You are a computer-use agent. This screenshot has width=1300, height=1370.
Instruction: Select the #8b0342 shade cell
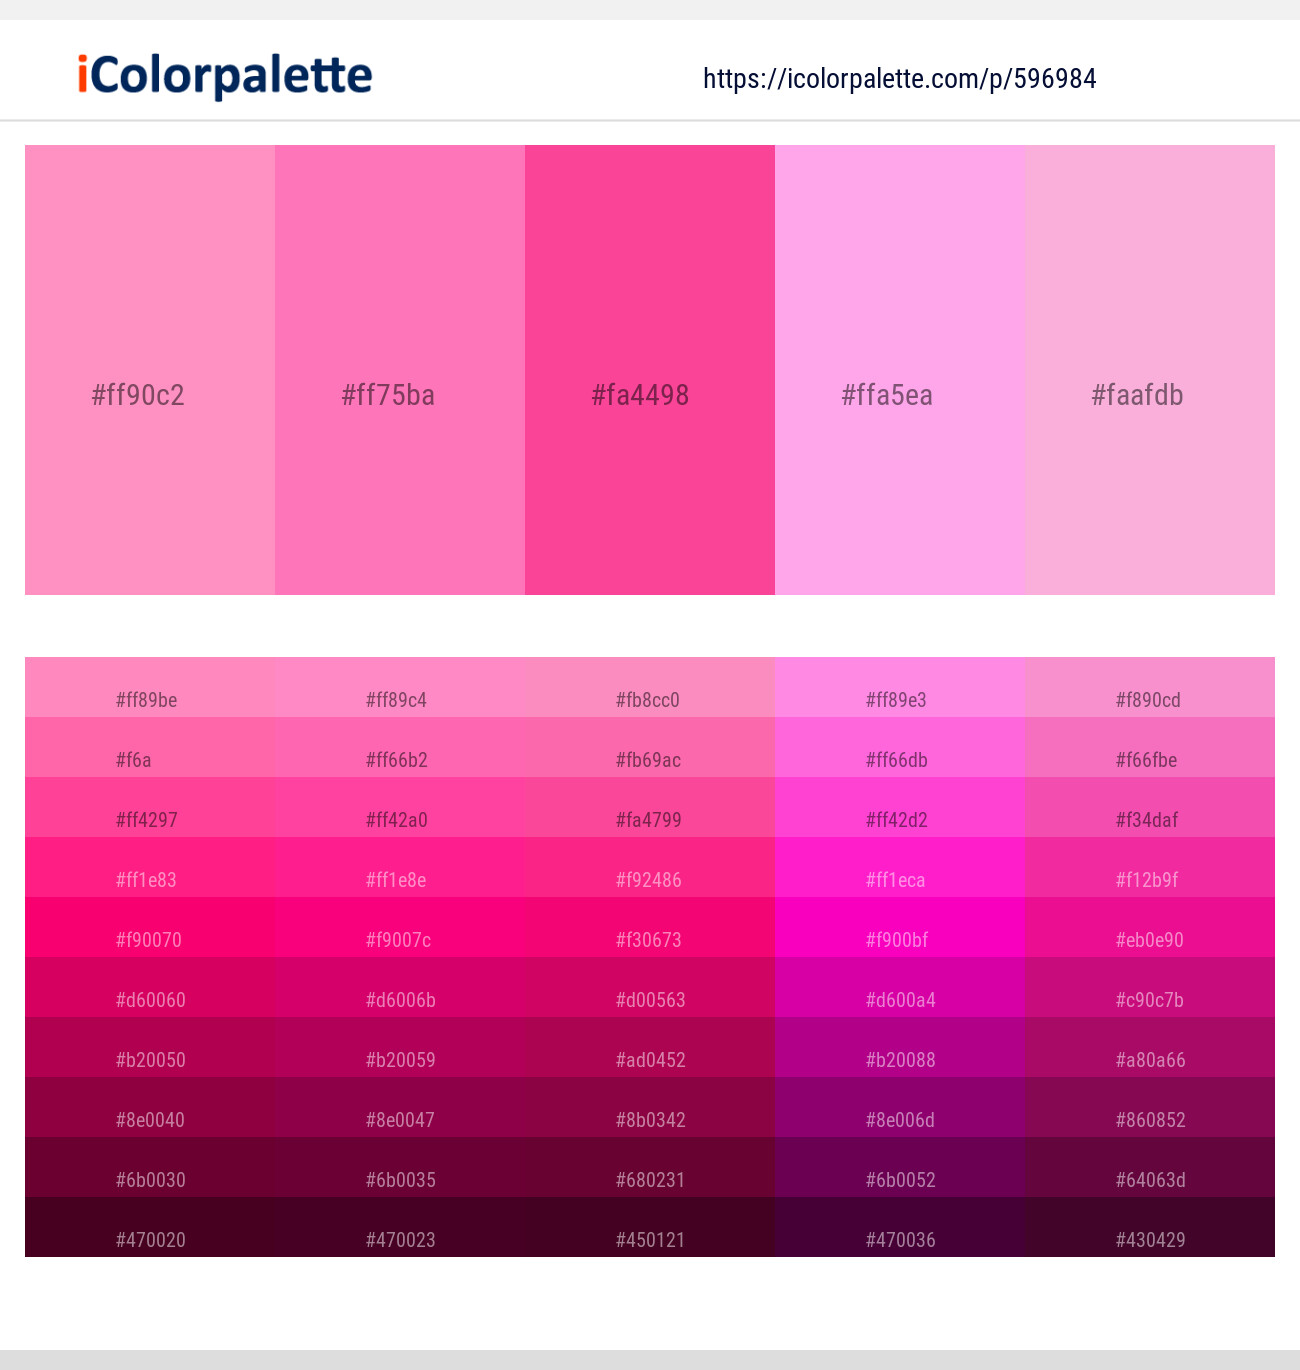(x=650, y=1107)
